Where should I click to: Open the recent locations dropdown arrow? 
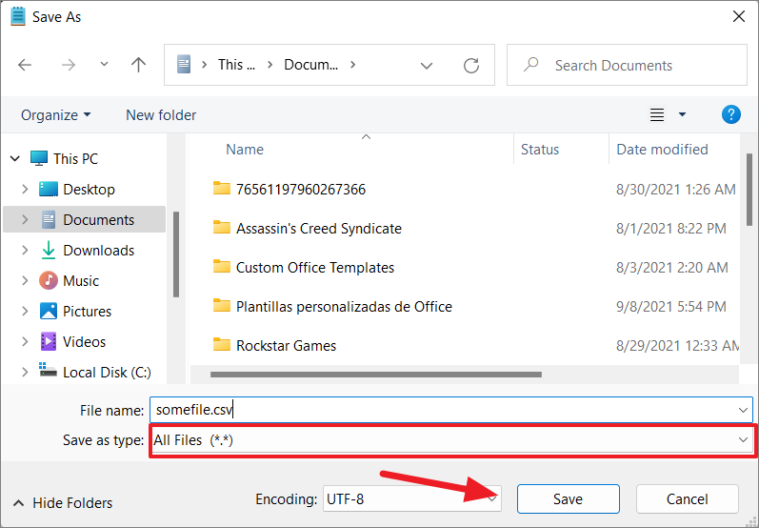(105, 65)
